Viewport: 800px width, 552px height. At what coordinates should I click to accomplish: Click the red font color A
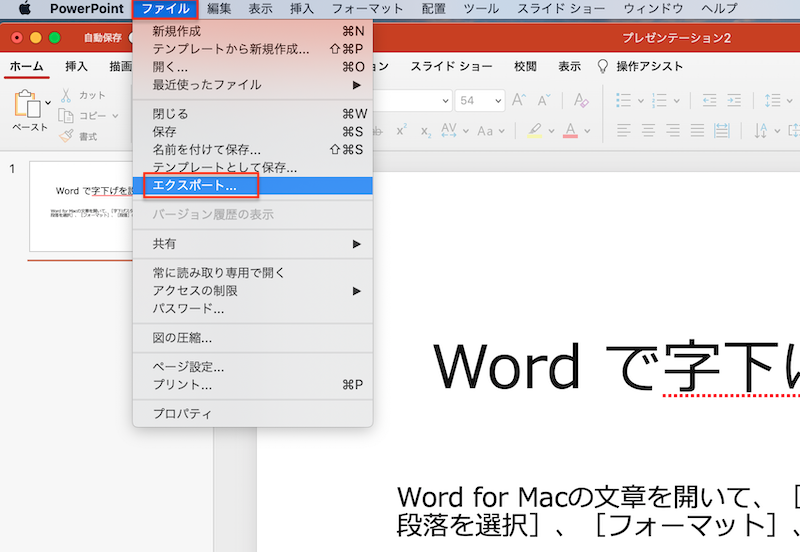570,131
